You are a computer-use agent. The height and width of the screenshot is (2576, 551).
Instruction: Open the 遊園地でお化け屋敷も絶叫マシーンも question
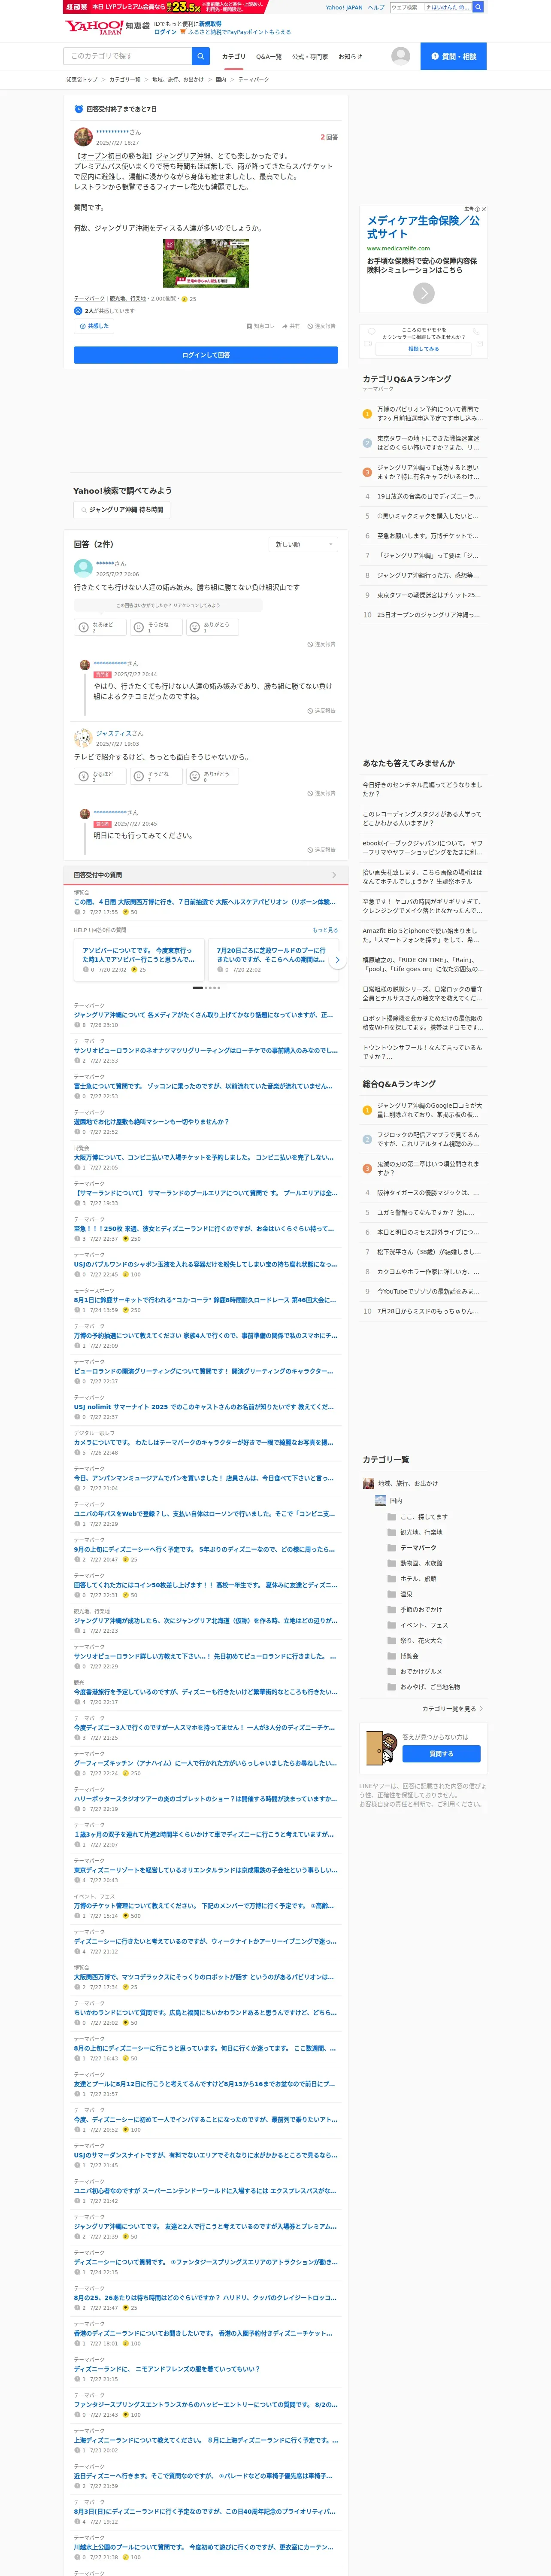[151, 1122]
